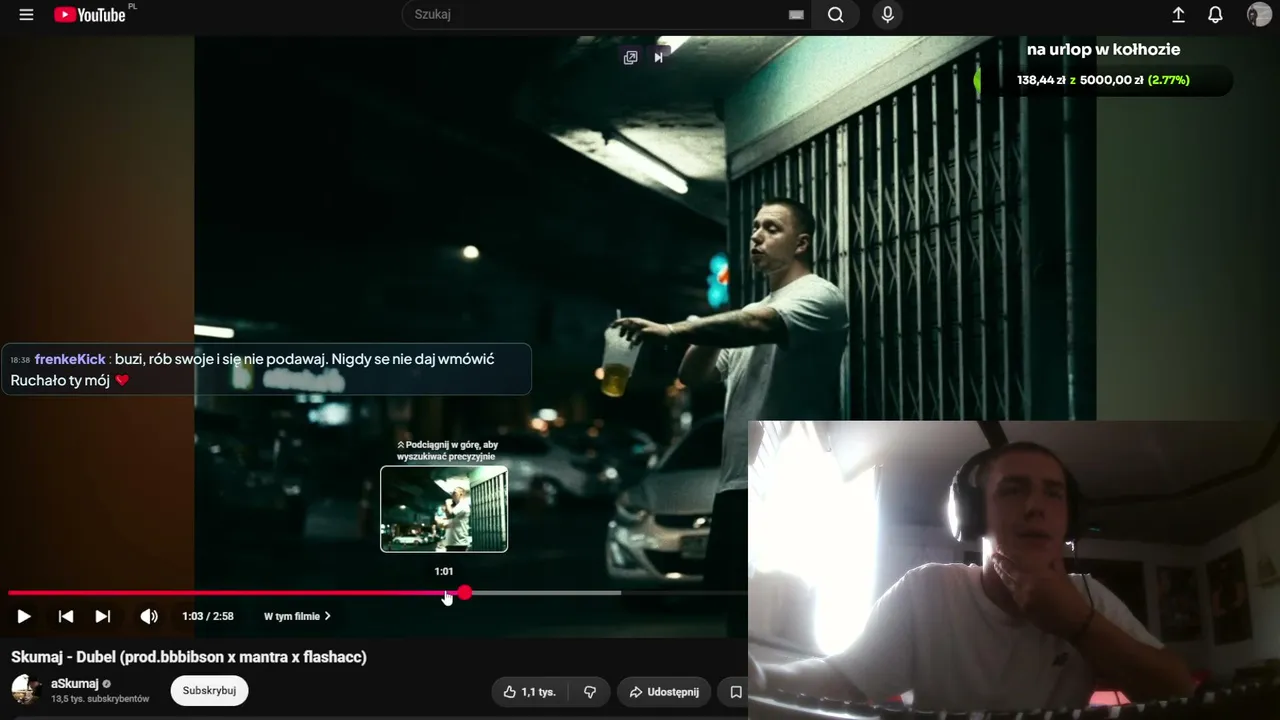This screenshot has height=720, width=1280.
Task: Click the red progress bar scrubber
Action: click(465, 593)
